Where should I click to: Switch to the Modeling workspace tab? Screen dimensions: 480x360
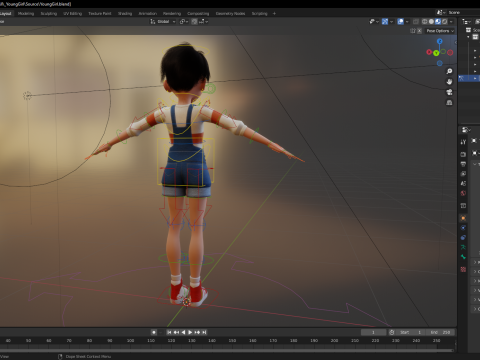click(26, 14)
